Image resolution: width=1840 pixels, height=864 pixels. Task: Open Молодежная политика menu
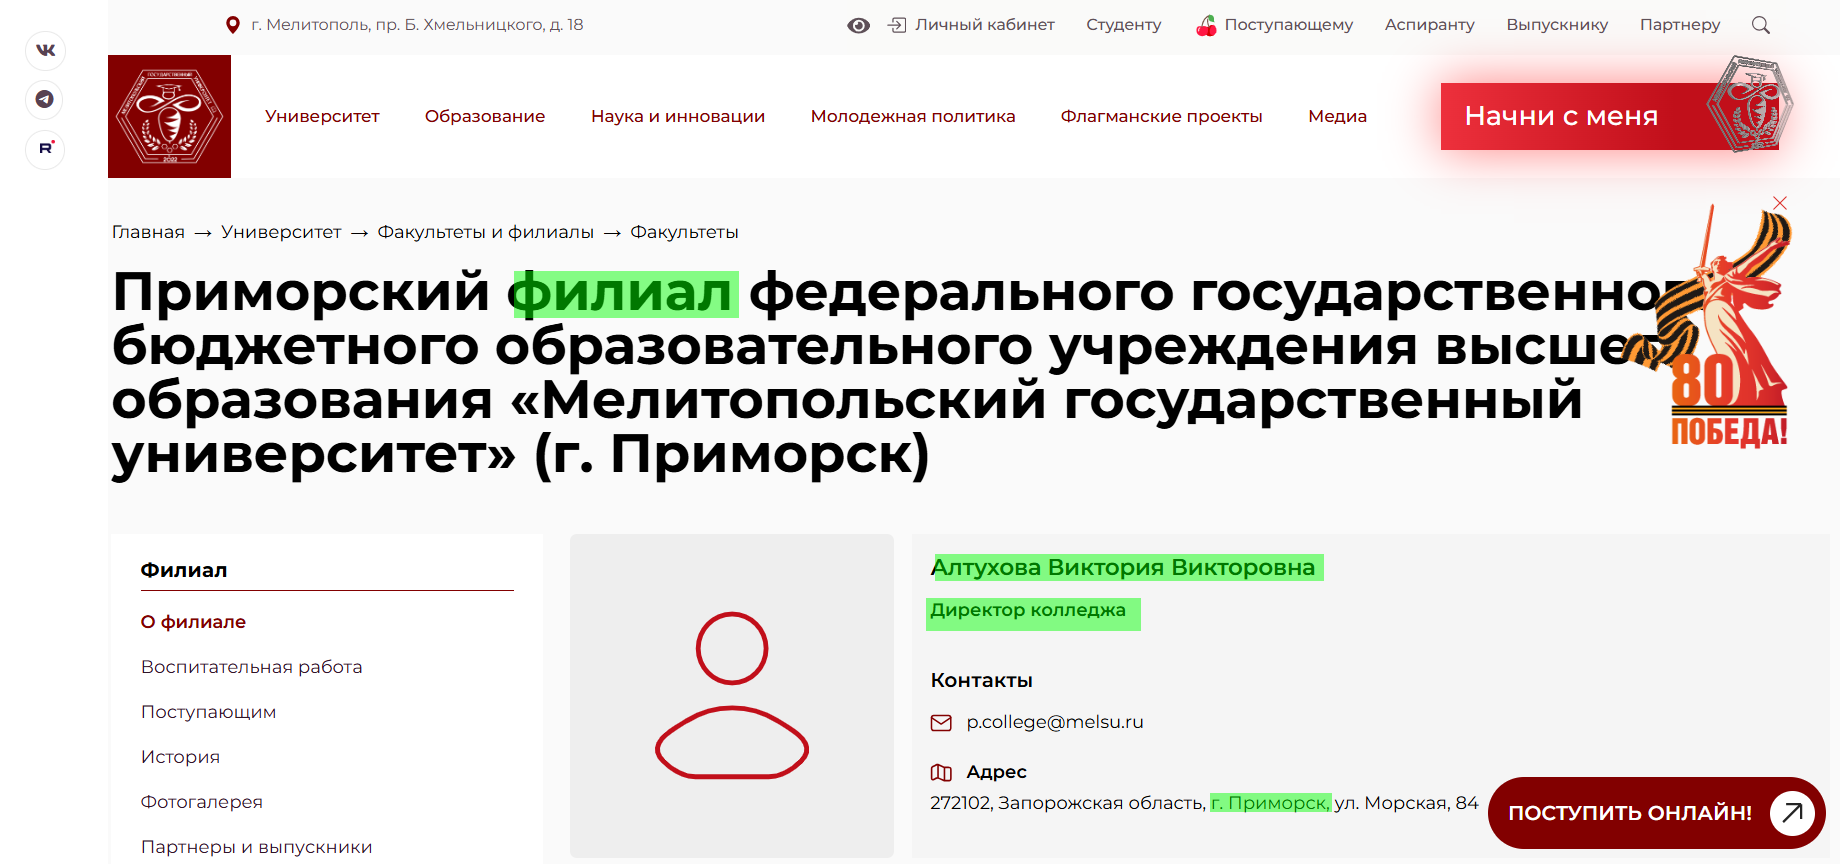point(913,116)
